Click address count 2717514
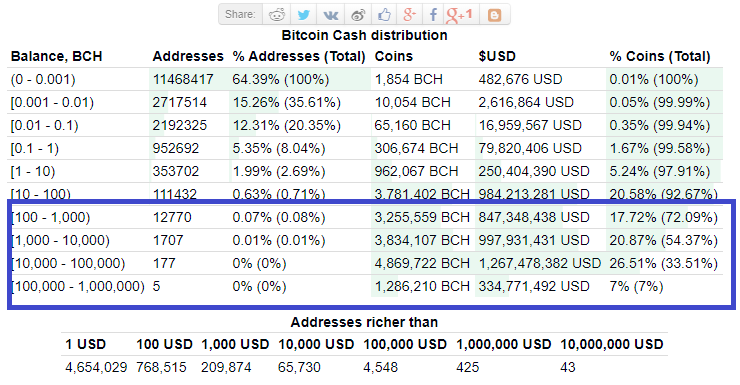This screenshot has width=740, height=385. 180,102
